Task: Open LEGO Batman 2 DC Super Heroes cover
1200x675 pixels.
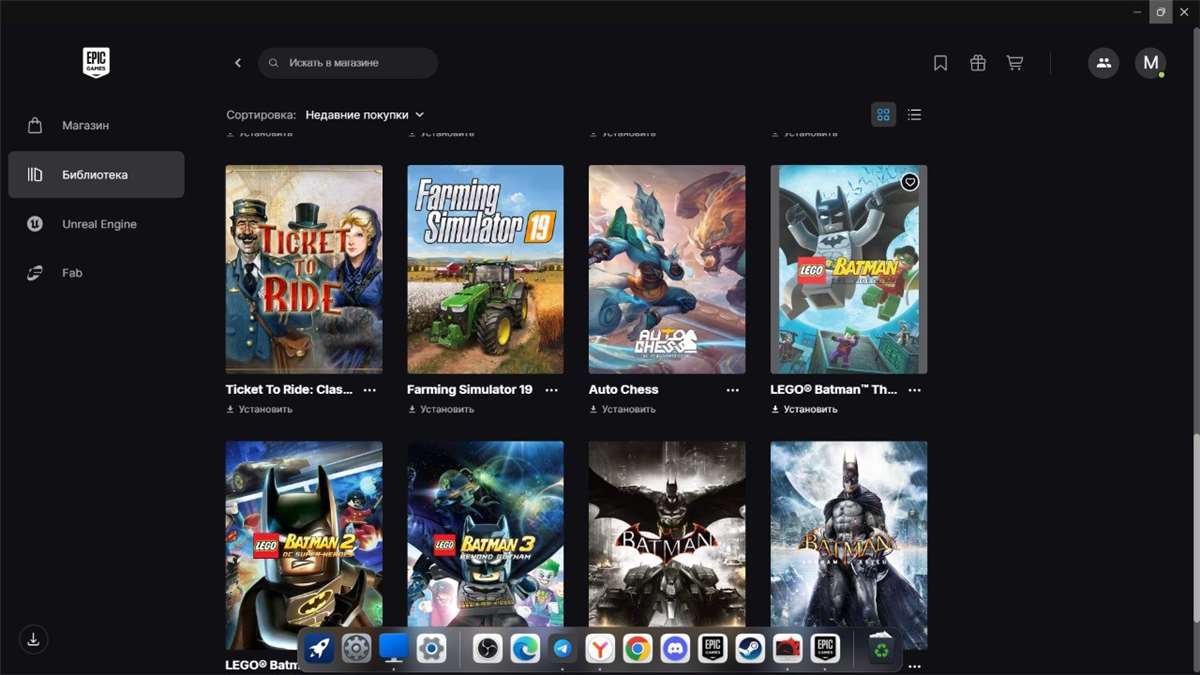Action: [x=304, y=545]
